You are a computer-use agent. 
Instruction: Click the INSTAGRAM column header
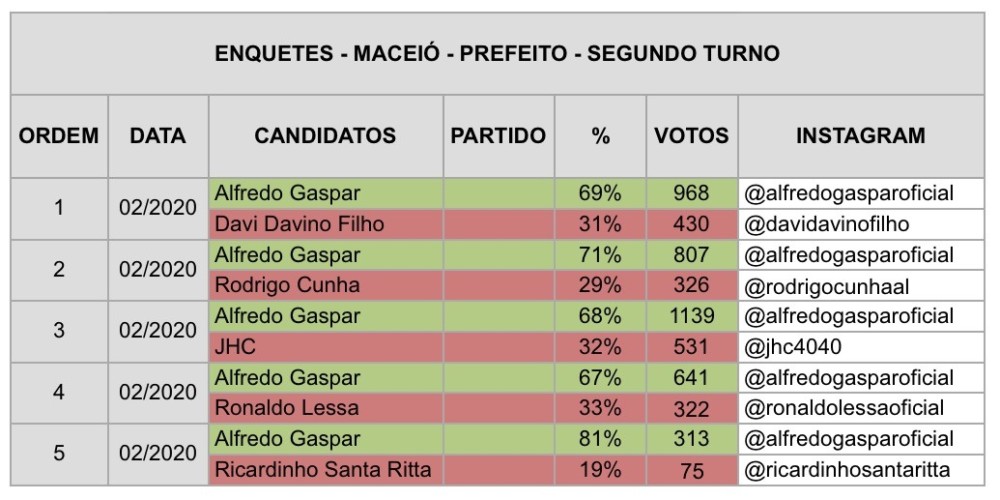[x=860, y=136]
